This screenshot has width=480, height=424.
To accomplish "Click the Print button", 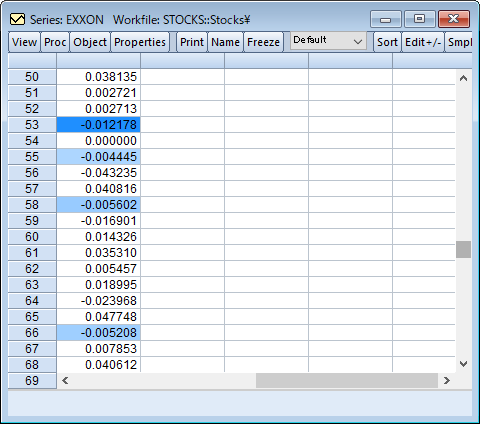I will tap(192, 42).
